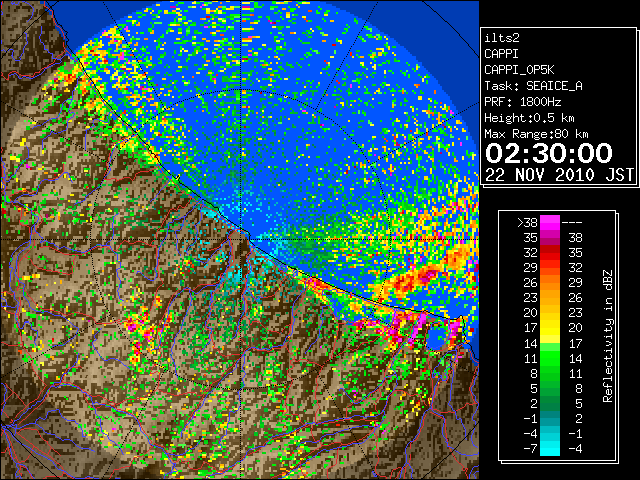Click the '22 NOV 2010 JST' date

[559, 175]
